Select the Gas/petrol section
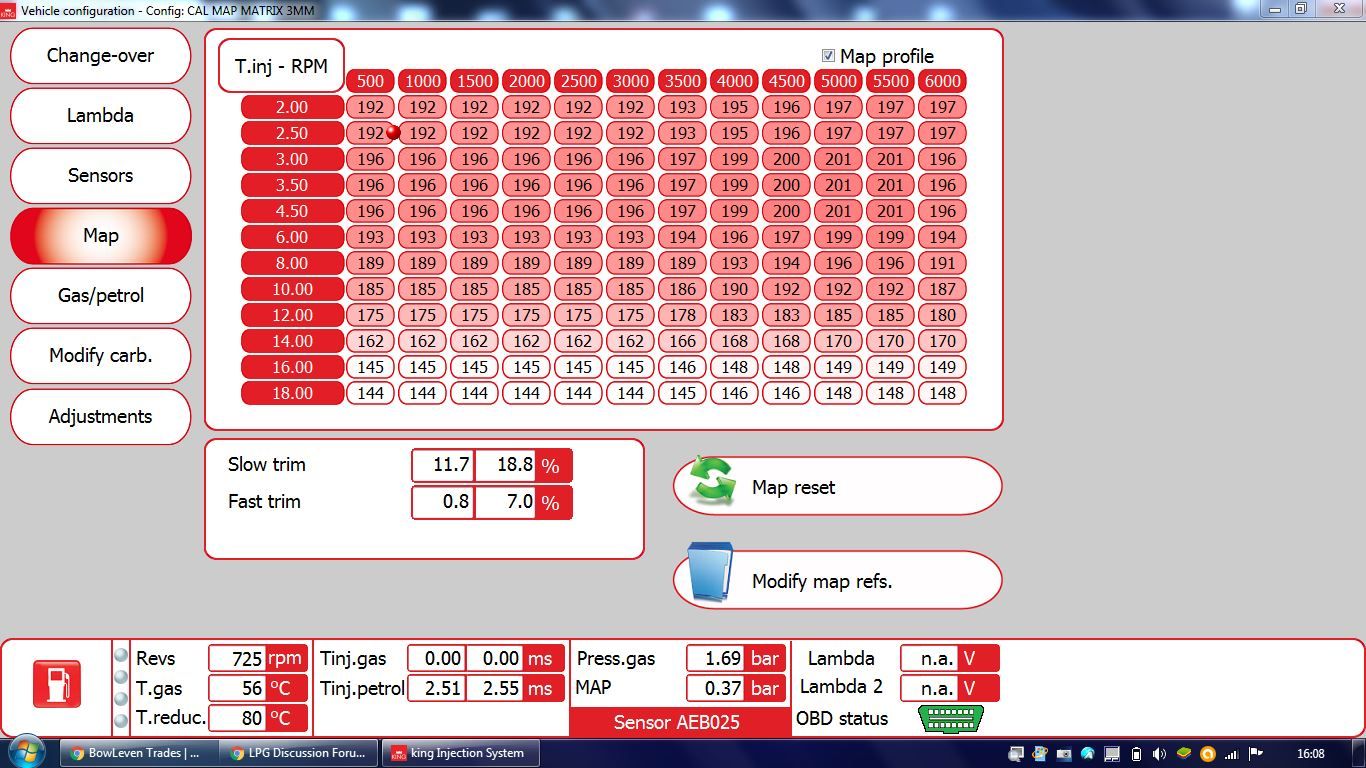This screenshot has height=768, width=1366. point(100,296)
